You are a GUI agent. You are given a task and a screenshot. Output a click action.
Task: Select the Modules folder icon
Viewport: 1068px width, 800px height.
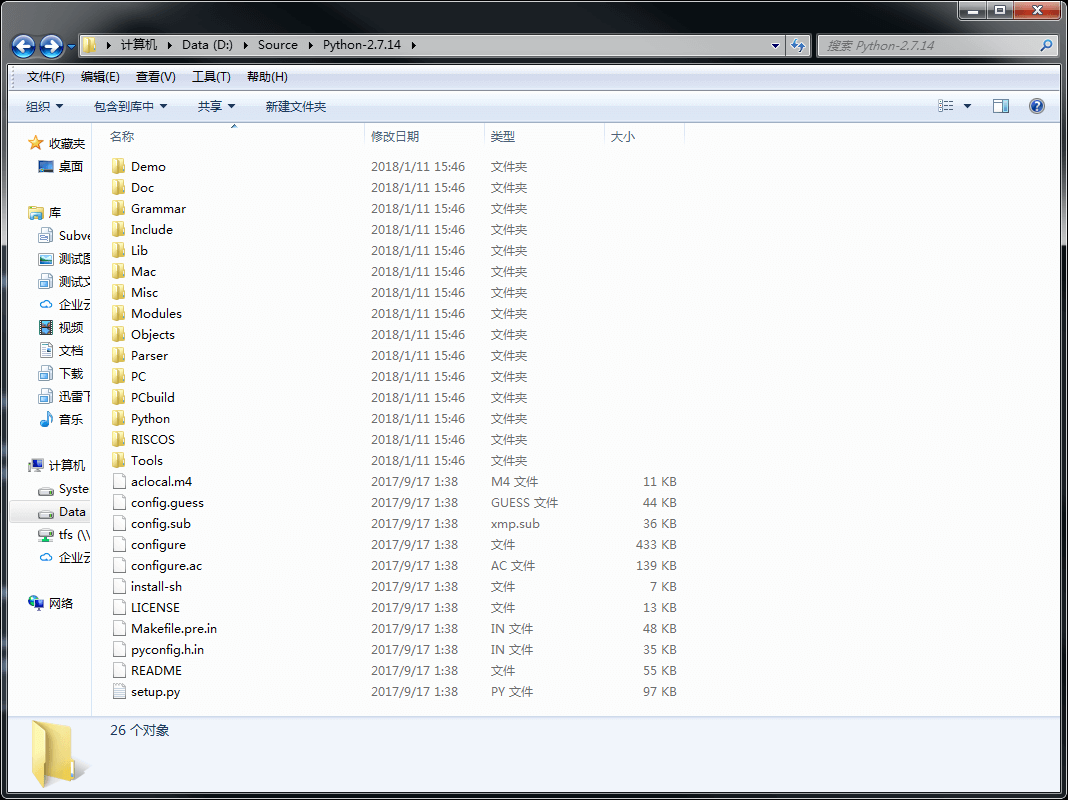click(119, 313)
